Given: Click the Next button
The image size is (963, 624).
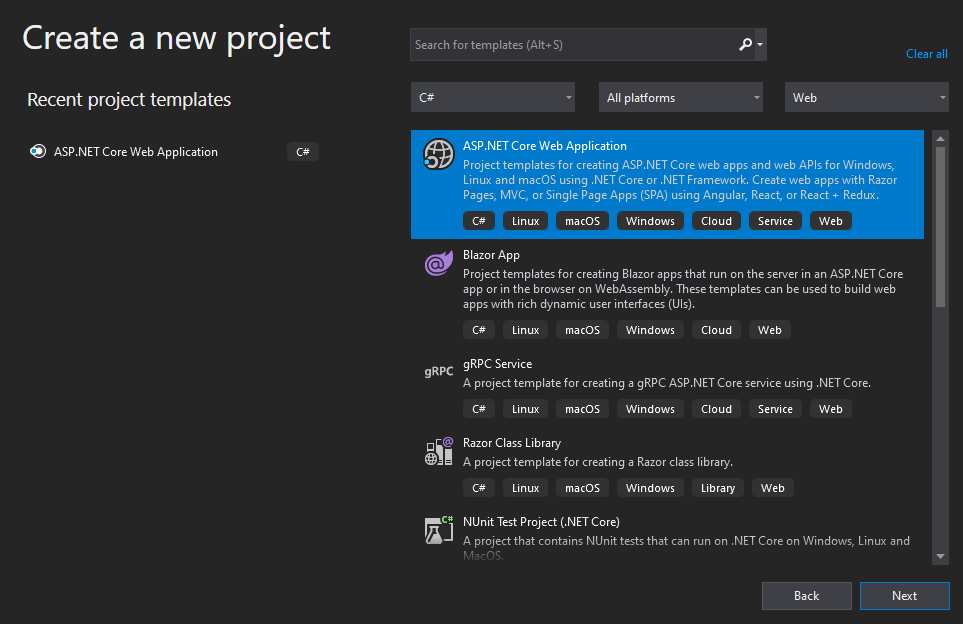Looking at the screenshot, I should (904, 596).
